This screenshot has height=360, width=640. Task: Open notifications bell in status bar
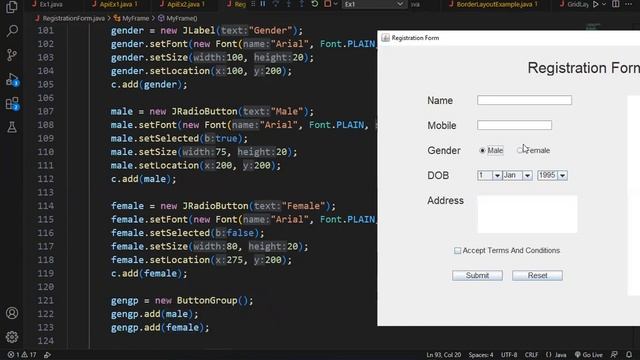tap(629, 355)
